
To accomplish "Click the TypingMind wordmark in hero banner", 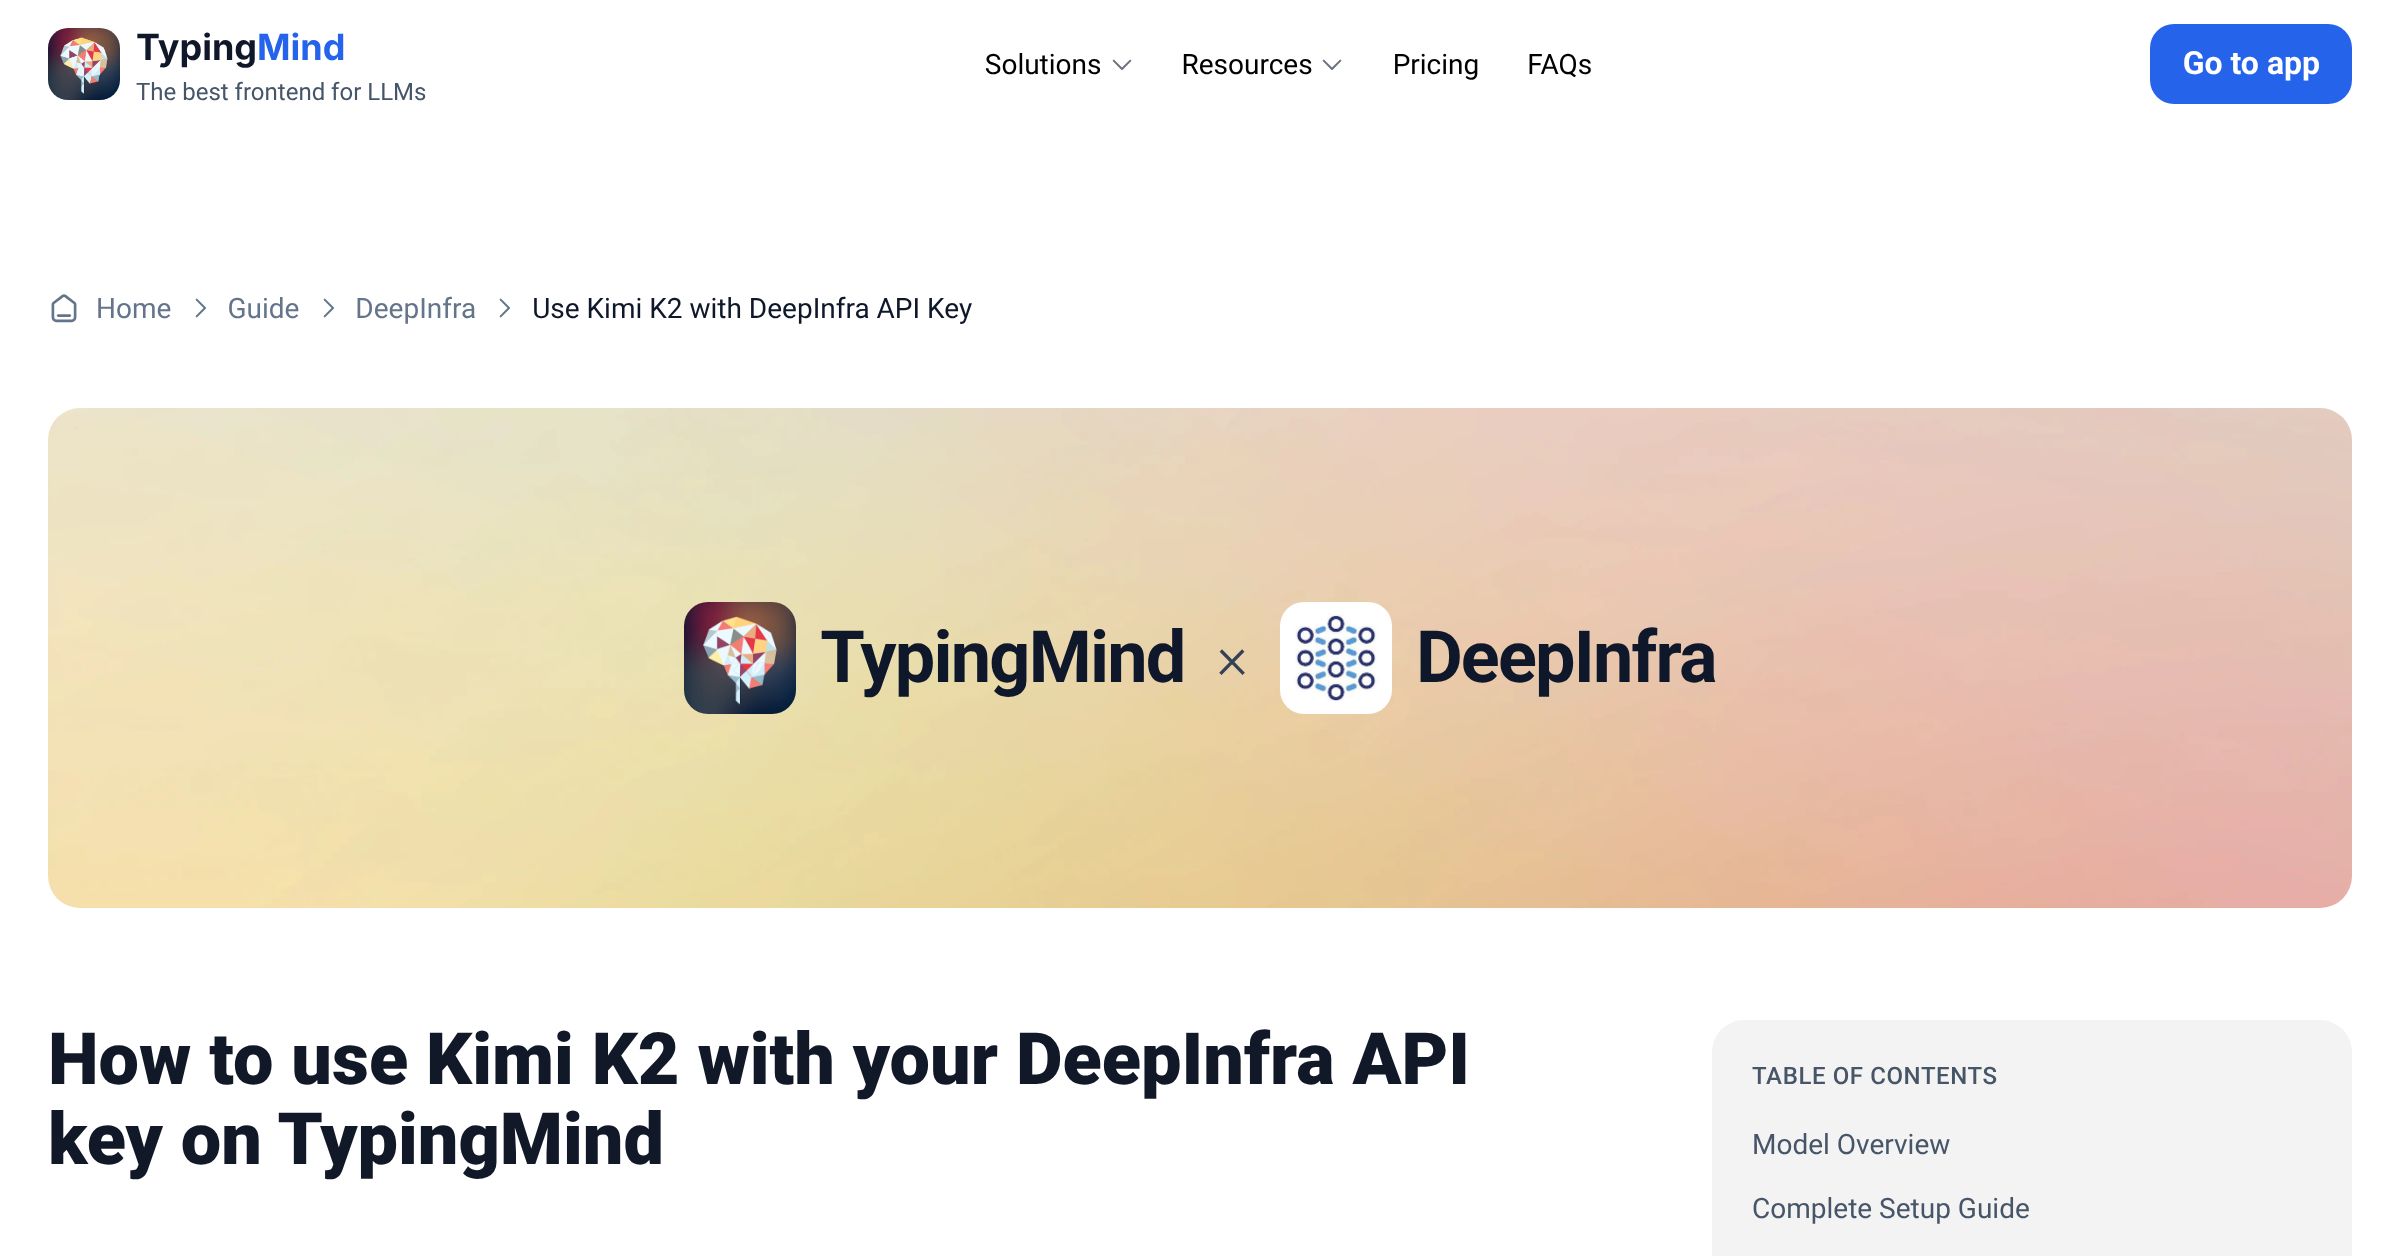I will click(x=1002, y=658).
